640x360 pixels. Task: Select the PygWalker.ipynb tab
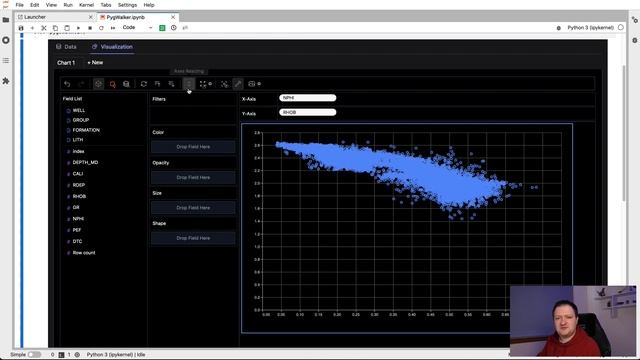click(x=138, y=17)
